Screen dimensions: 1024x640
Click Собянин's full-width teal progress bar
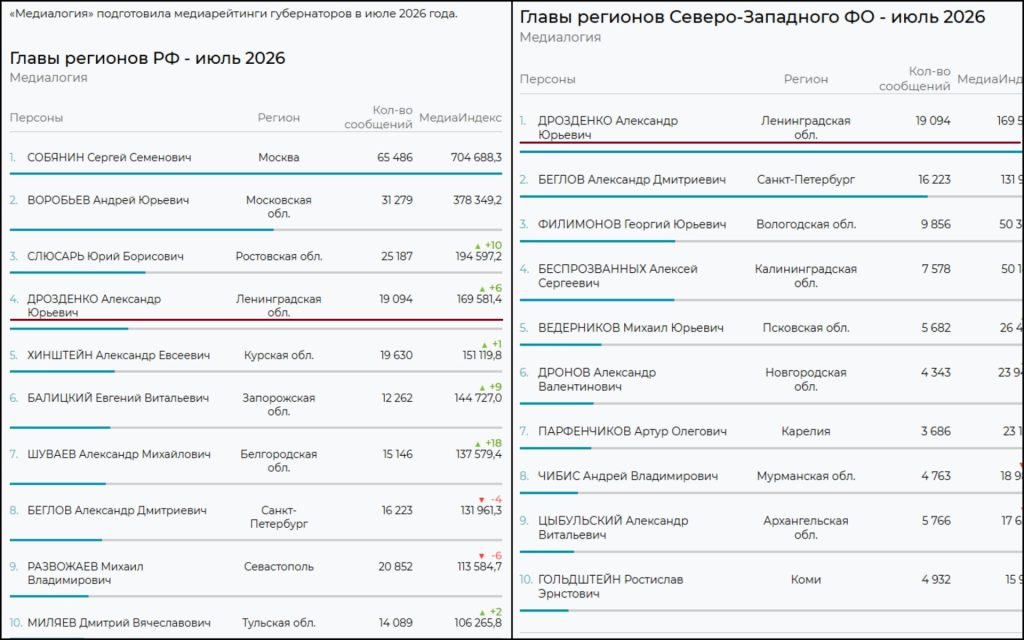(x=256, y=174)
